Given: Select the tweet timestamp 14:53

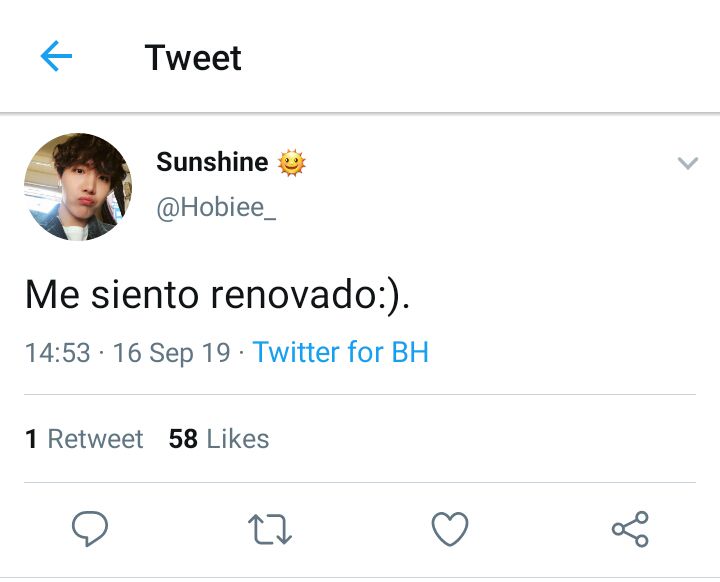Looking at the screenshot, I should [58, 353].
